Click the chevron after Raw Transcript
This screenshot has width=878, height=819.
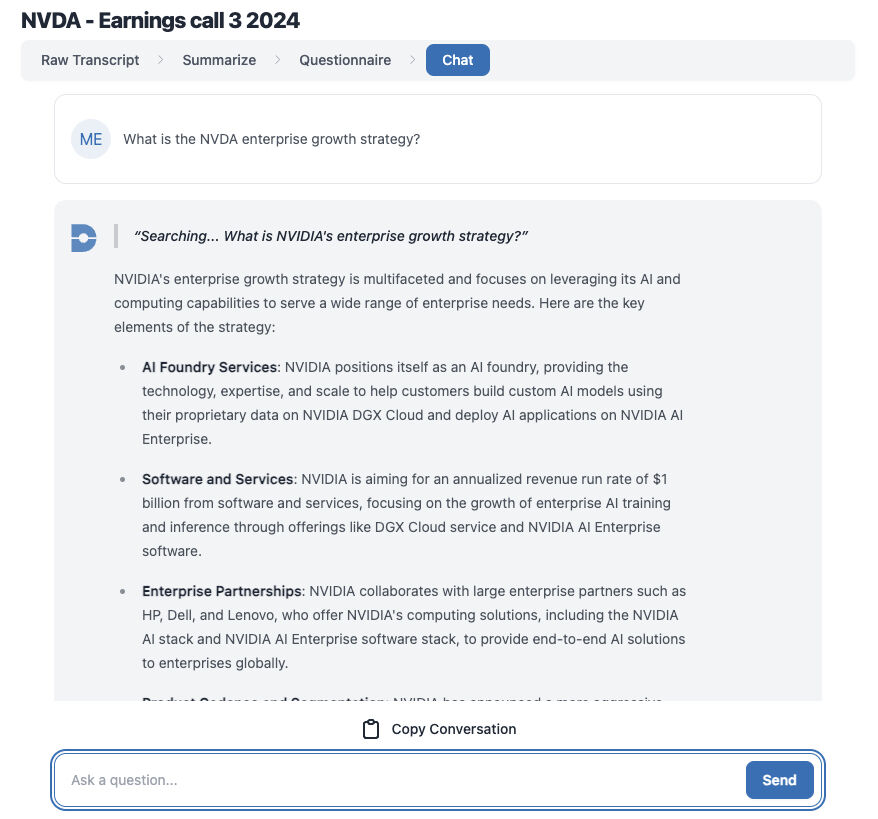pos(160,60)
